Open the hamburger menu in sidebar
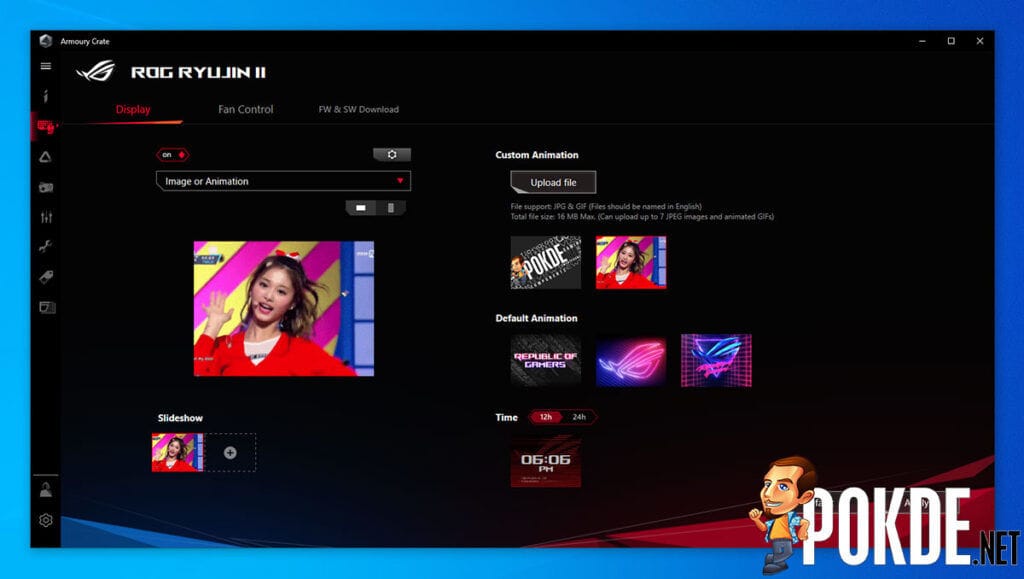The height and width of the screenshot is (579, 1024). 46,66
